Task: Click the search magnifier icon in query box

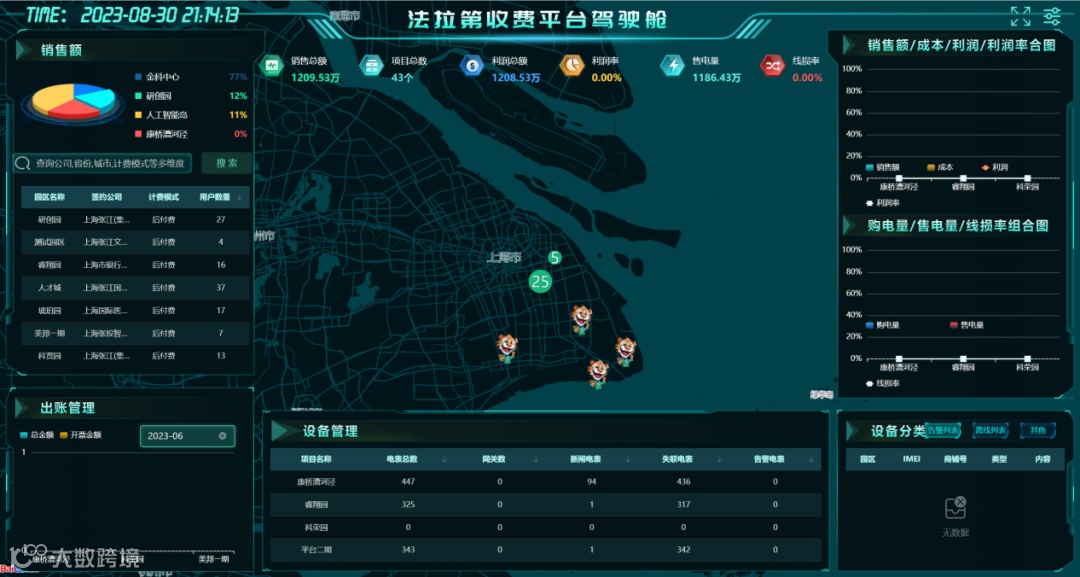Action: (x=23, y=163)
